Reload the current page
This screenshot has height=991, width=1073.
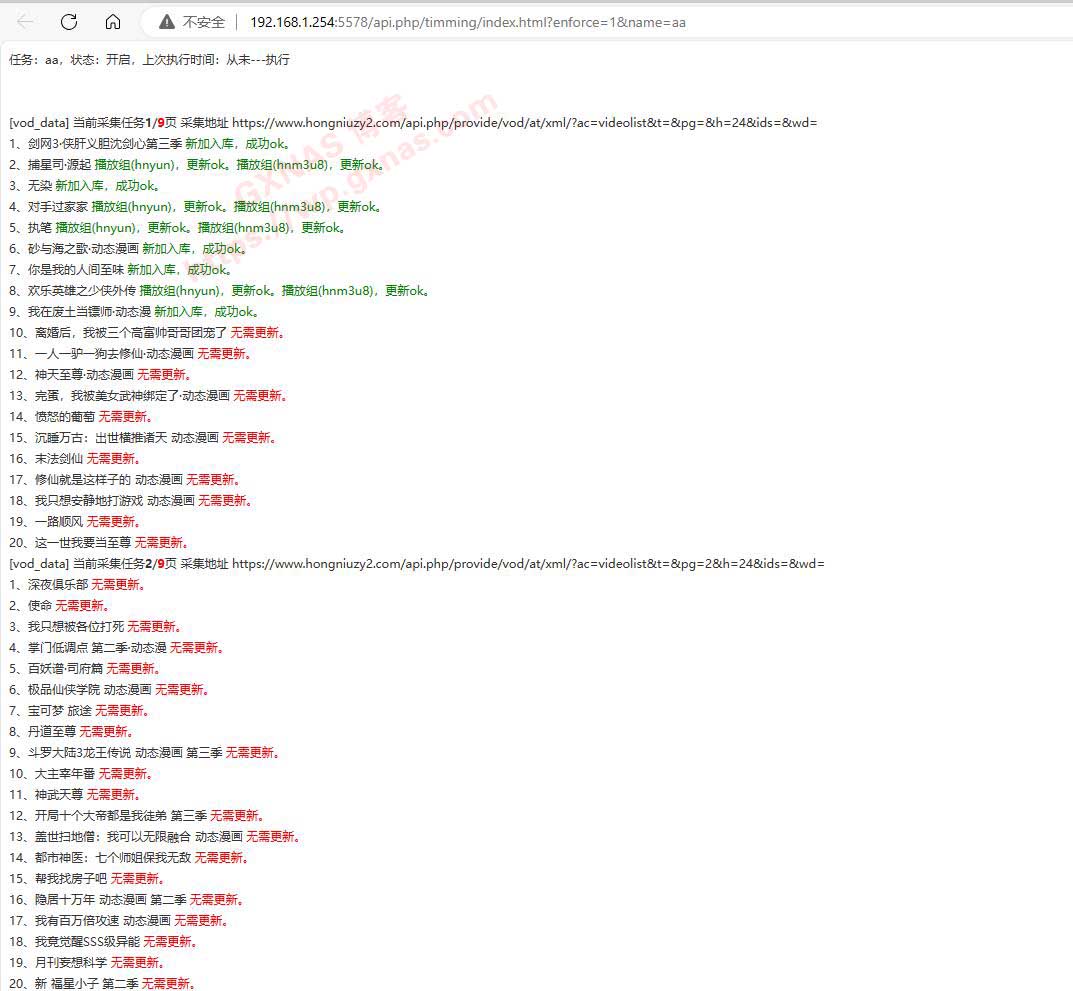pos(69,22)
